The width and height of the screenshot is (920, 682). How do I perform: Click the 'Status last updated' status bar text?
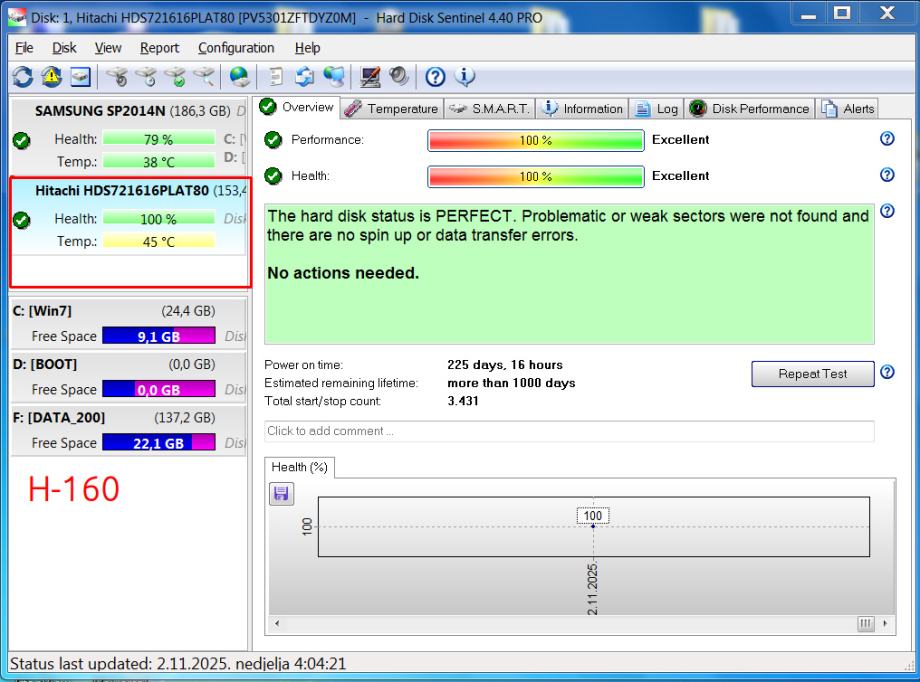pyautogui.click(x=178, y=664)
